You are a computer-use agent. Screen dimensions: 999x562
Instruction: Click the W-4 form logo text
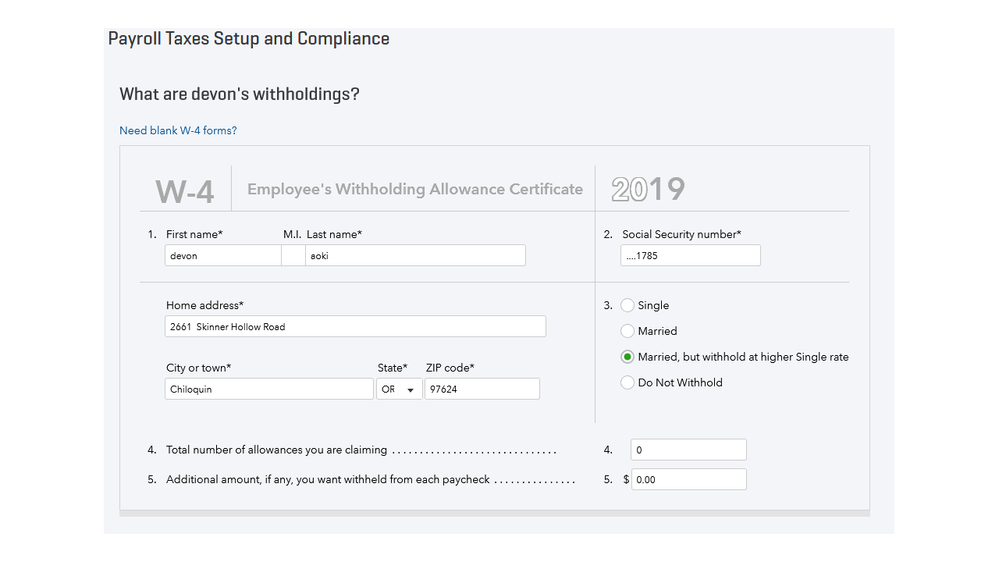click(185, 191)
